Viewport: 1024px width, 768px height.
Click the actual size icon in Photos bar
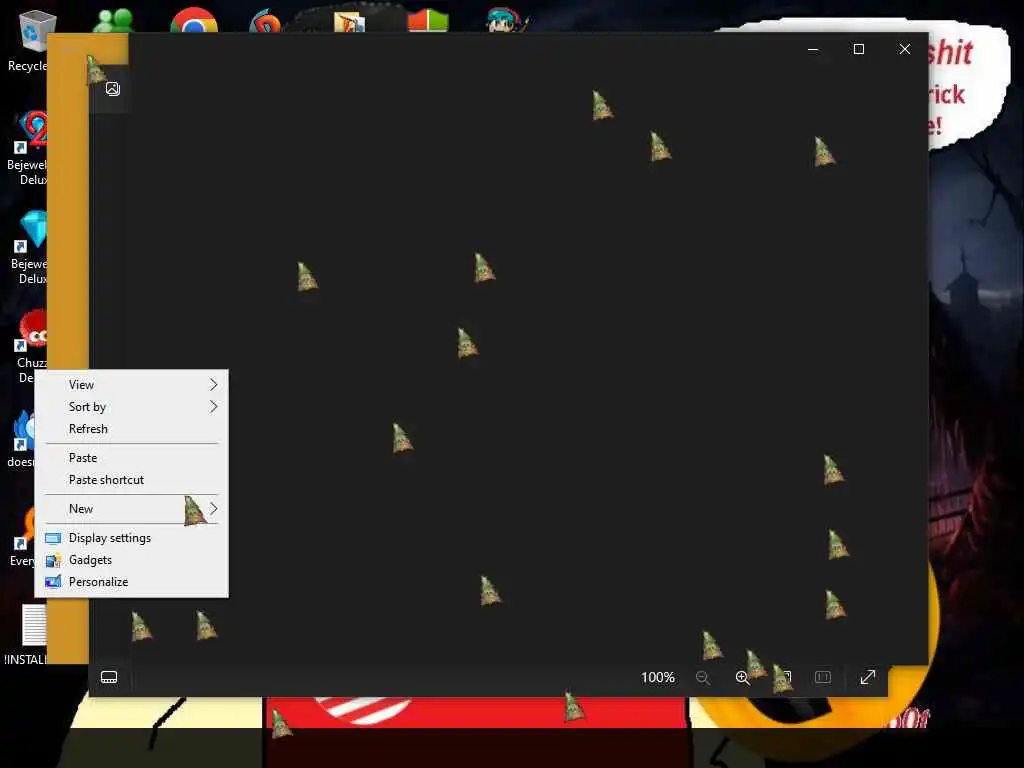click(823, 677)
